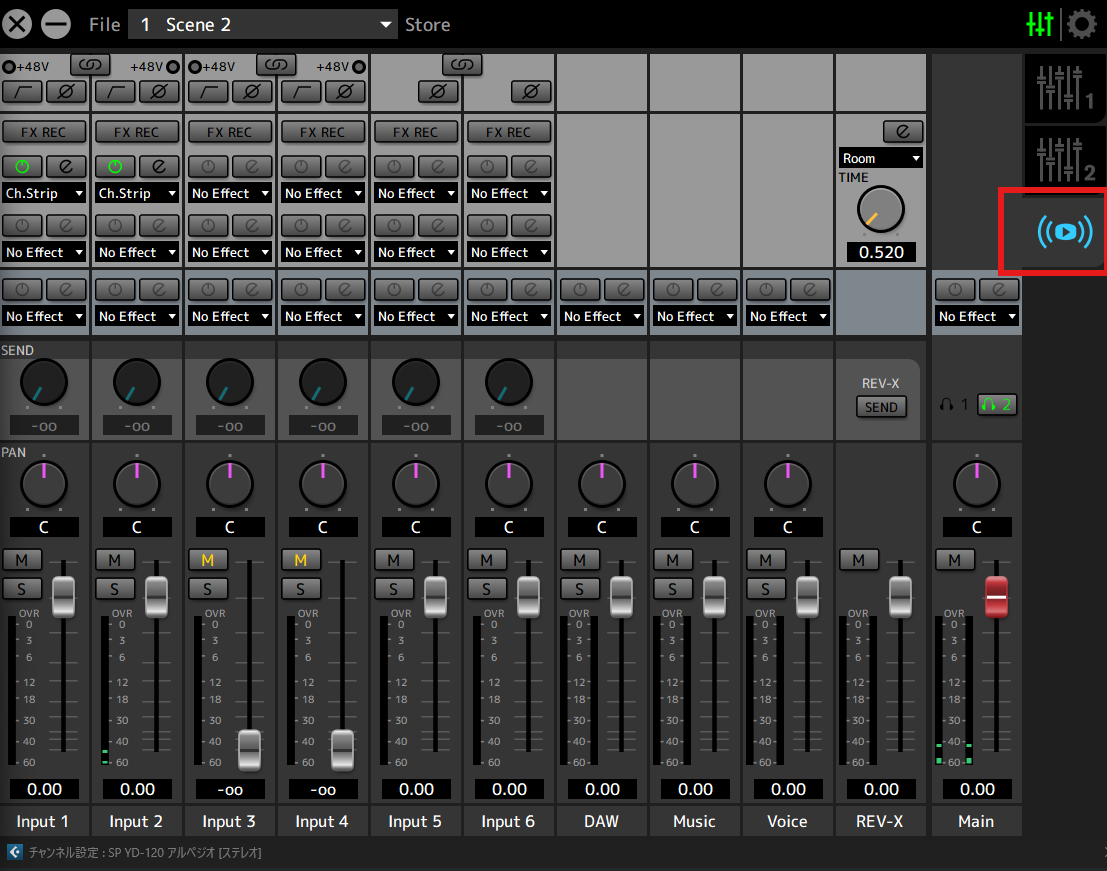1107x871 pixels.
Task: Enable FX REC on Input 1
Action: pyautogui.click(x=44, y=132)
